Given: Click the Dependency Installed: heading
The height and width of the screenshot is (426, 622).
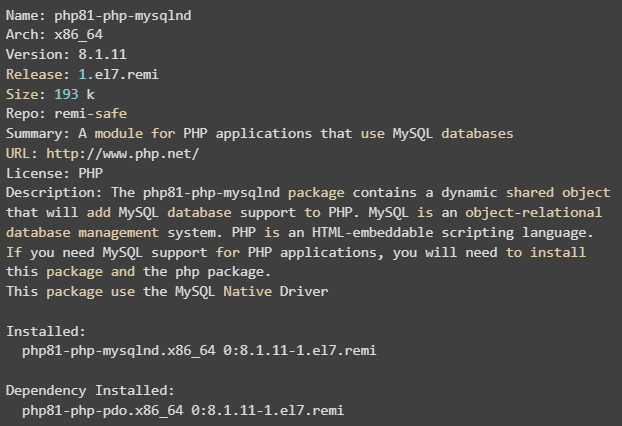Looking at the screenshot, I should click(x=90, y=391).
